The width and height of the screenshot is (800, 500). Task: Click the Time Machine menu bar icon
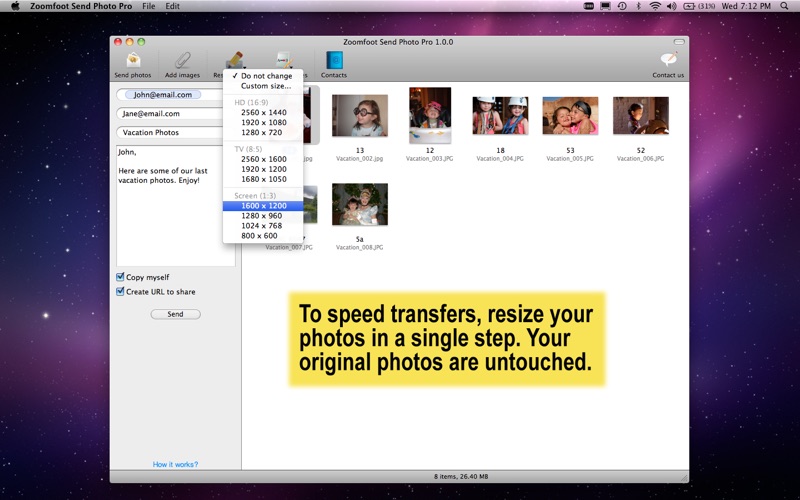tap(622, 6)
